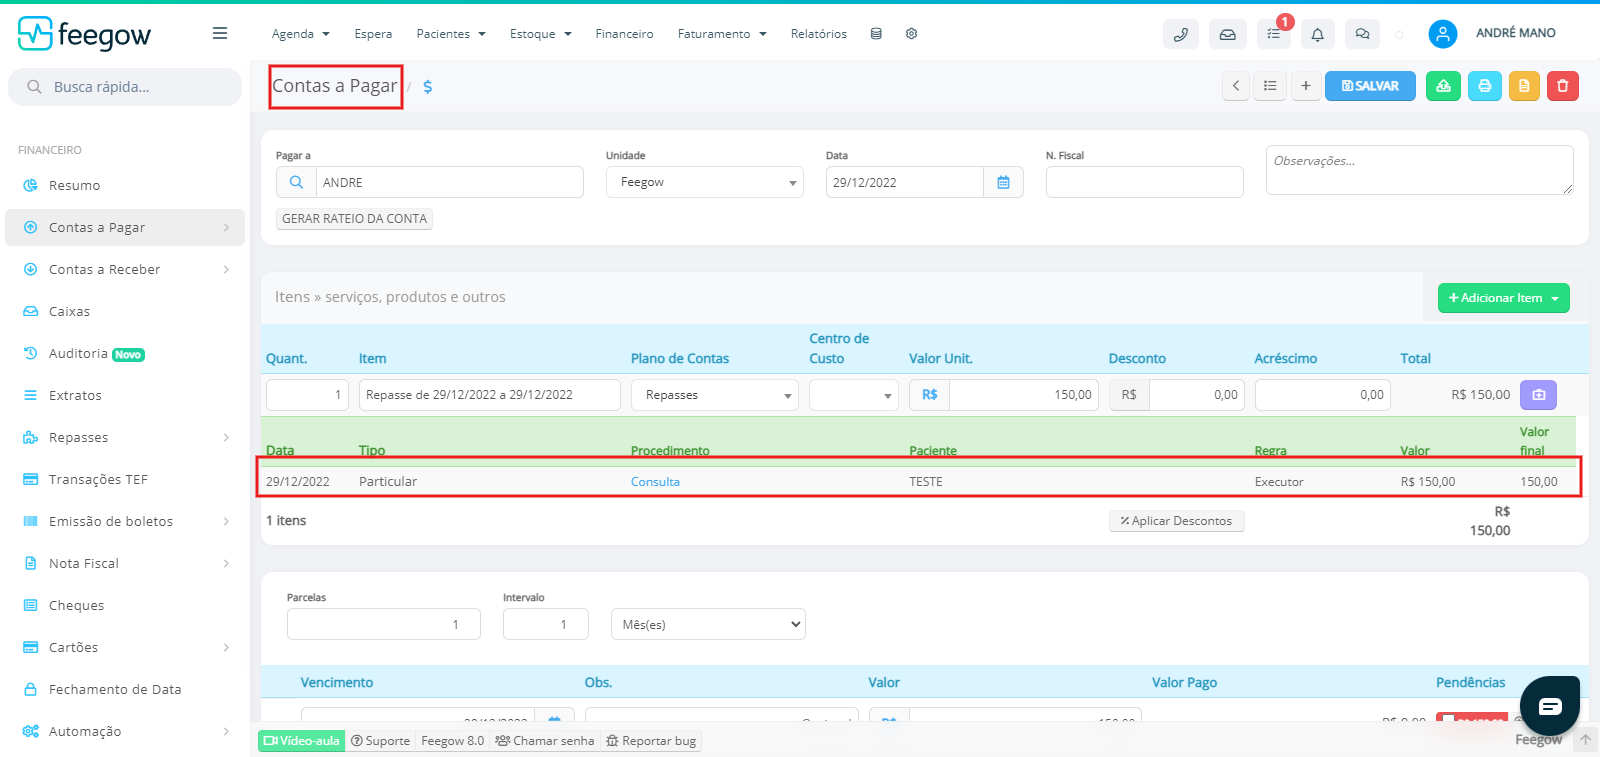Click the Aplicar Descontos button
The height and width of the screenshot is (757, 1600).
[x=1176, y=521]
